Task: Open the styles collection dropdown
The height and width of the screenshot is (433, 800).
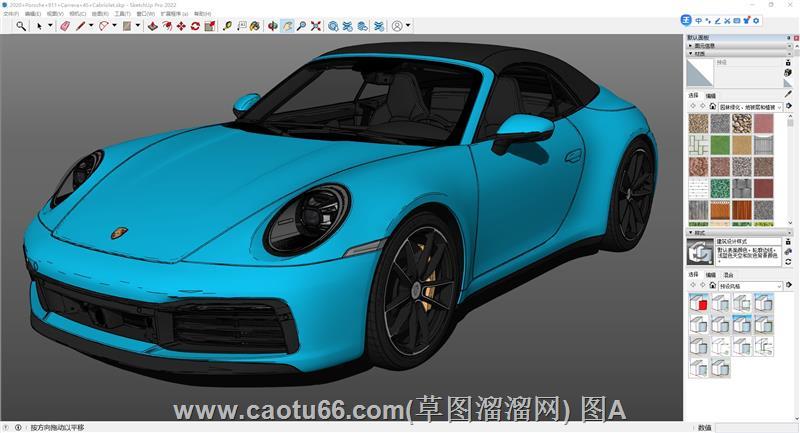Action: pos(750,286)
